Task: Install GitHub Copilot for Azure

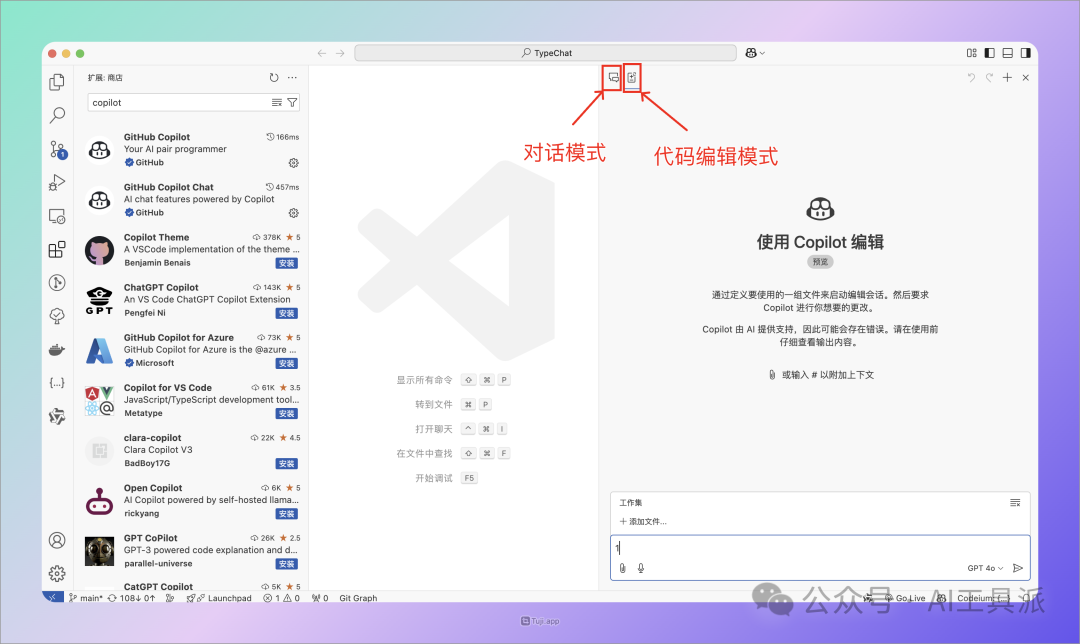Action: [287, 364]
